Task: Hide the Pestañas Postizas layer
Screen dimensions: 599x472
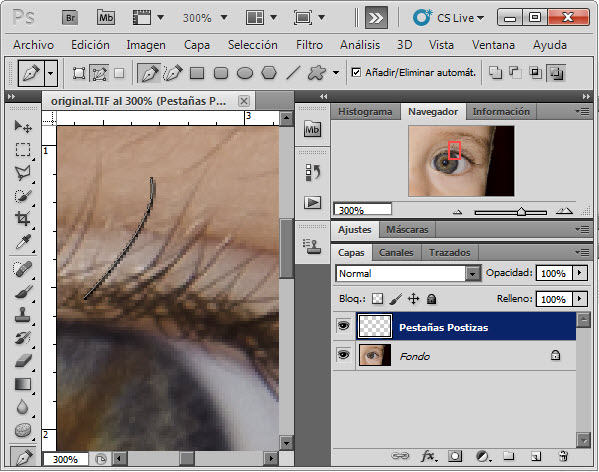Action: [343, 326]
